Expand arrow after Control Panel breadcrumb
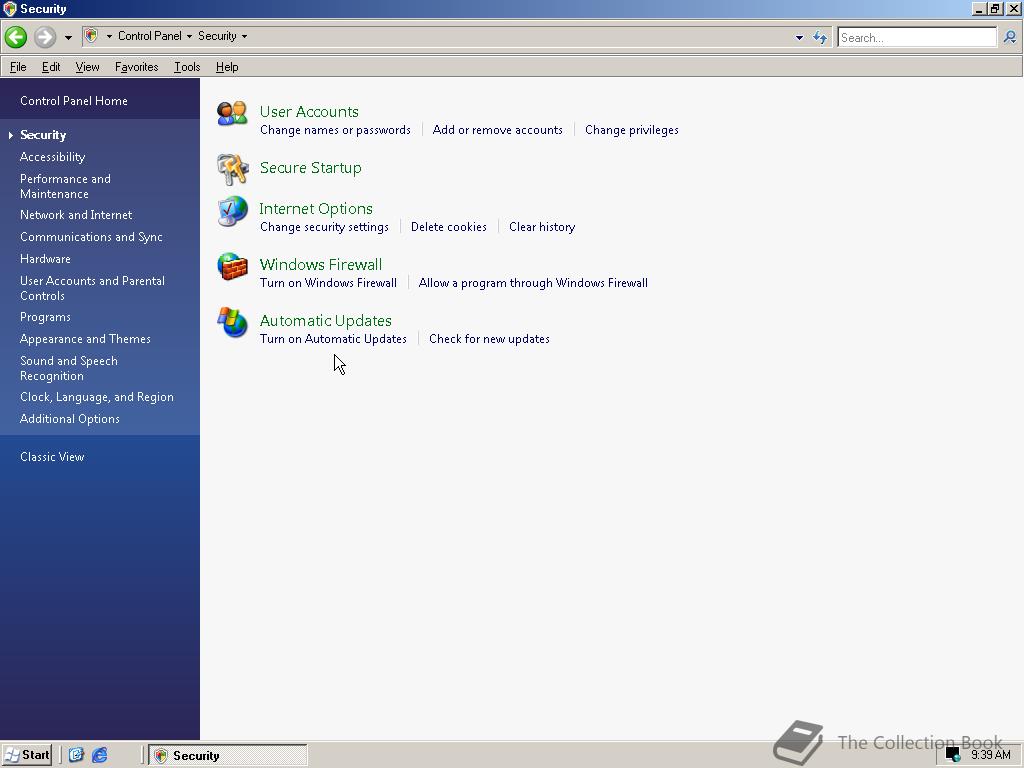1024x768 pixels. 189,37
